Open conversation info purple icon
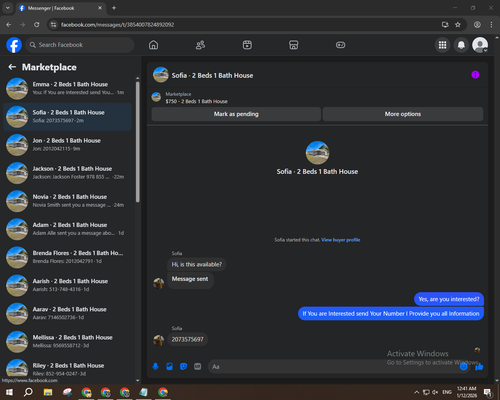The width and height of the screenshot is (500, 400). (x=475, y=75)
